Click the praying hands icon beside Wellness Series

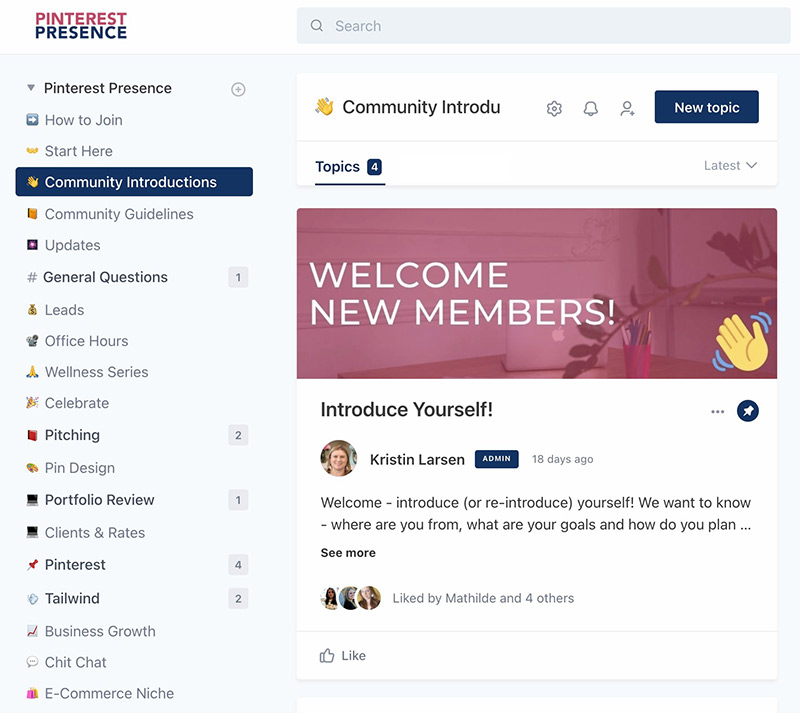[x=32, y=372]
